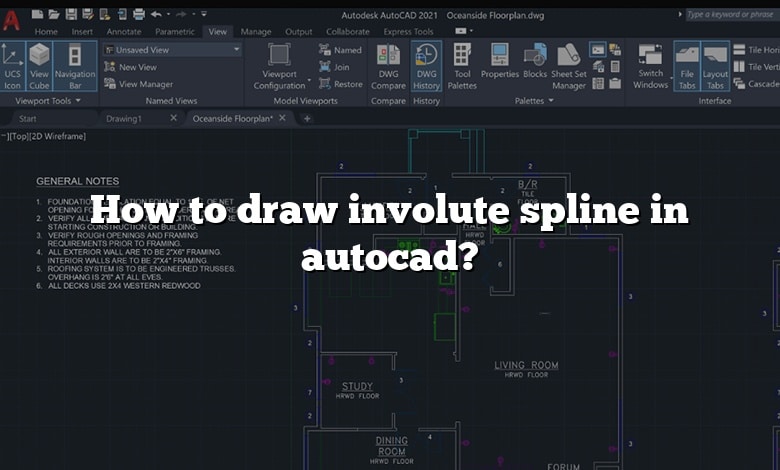This screenshot has width=780, height=470.
Task: Toggle the DWG History palette
Action: 426,66
